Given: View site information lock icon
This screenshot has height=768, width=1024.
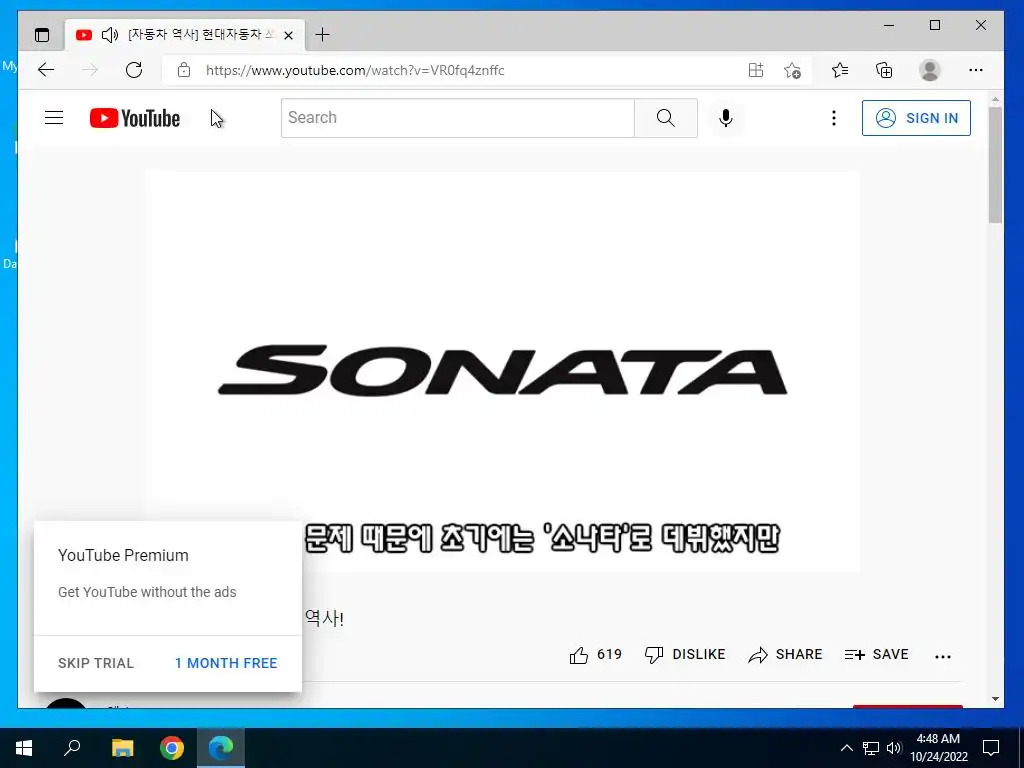Looking at the screenshot, I should (x=184, y=70).
